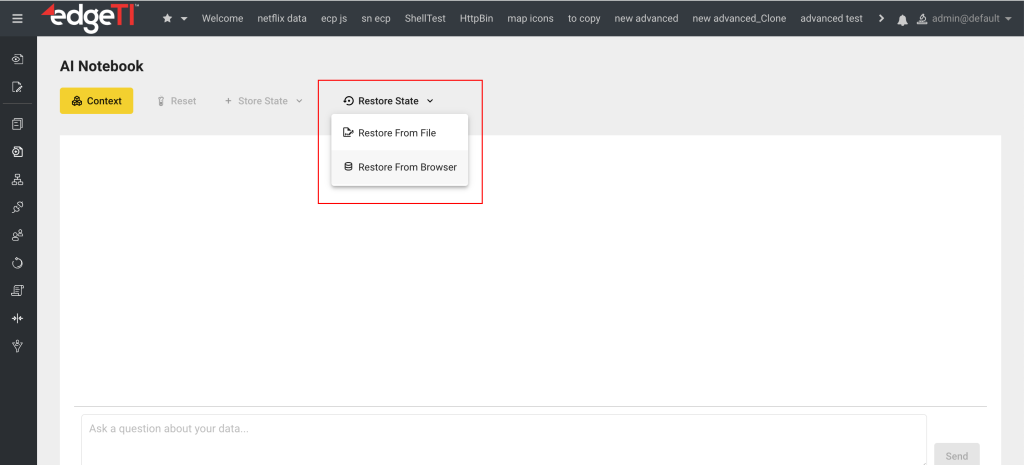The height and width of the screenshot is (465, 1024).
Task: Click the edit page icon in sidebar
Action: pos(17,87)
